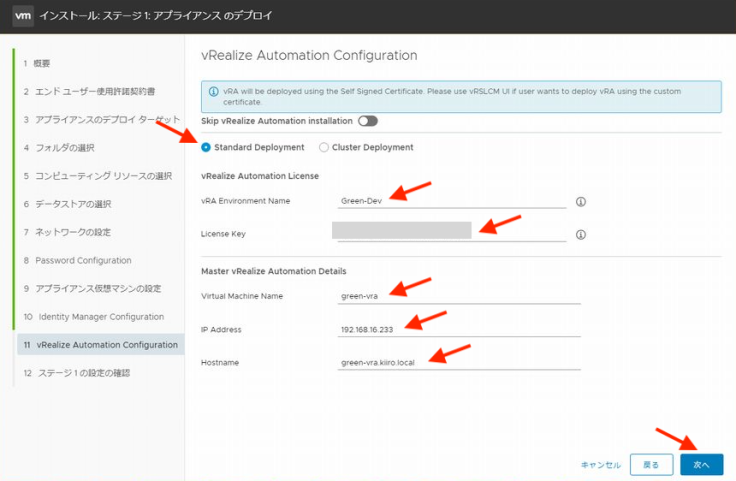The image size is (736, 481).
Task: Click the 戻る back button
Action: pyautogui.click(x=651, y=465)
